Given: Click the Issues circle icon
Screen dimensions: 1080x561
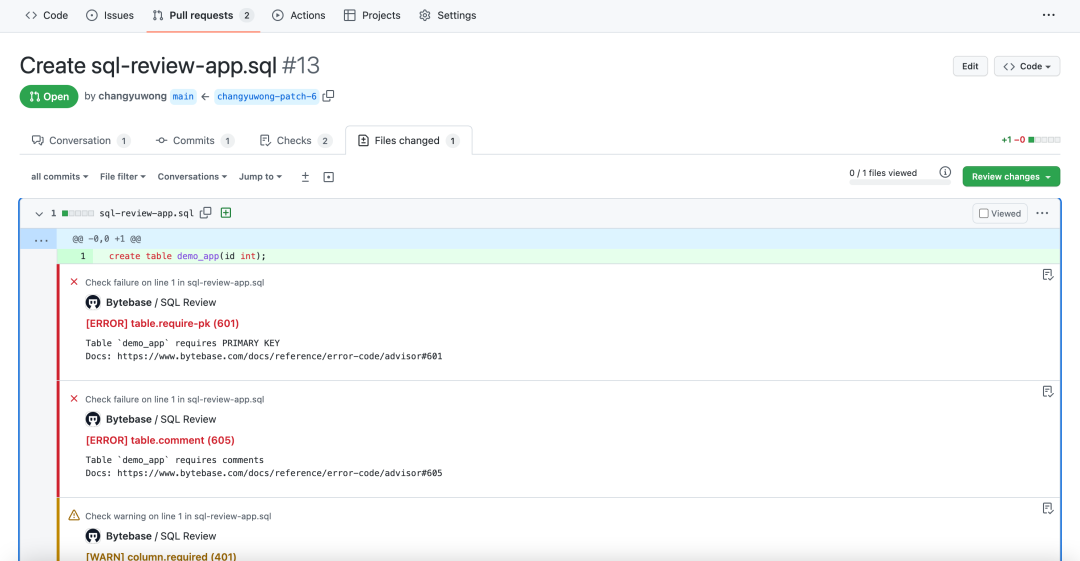Looking at the screenshot, I should pyautogui.click(x=92, y=15).
